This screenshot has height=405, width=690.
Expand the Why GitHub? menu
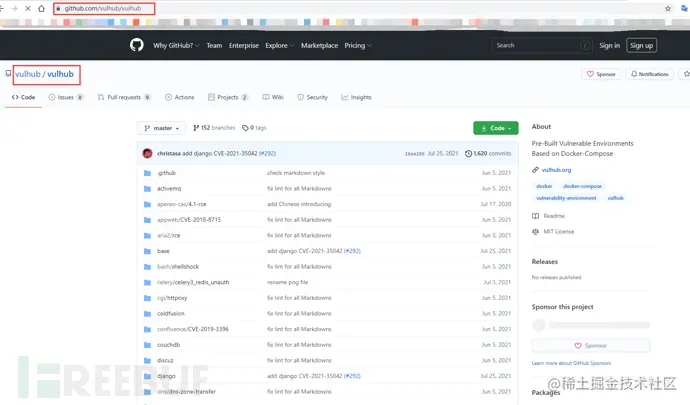point(176,45)
